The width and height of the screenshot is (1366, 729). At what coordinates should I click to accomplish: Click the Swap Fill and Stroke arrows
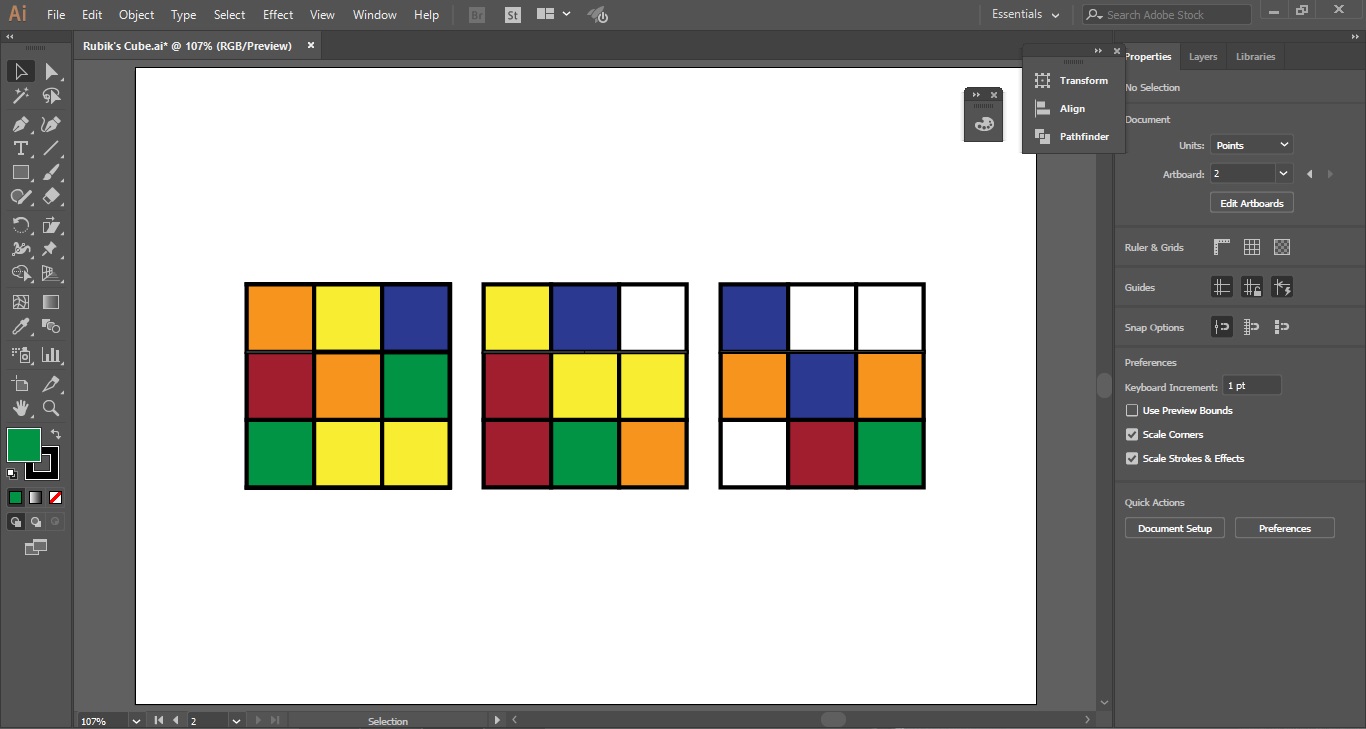56,434
